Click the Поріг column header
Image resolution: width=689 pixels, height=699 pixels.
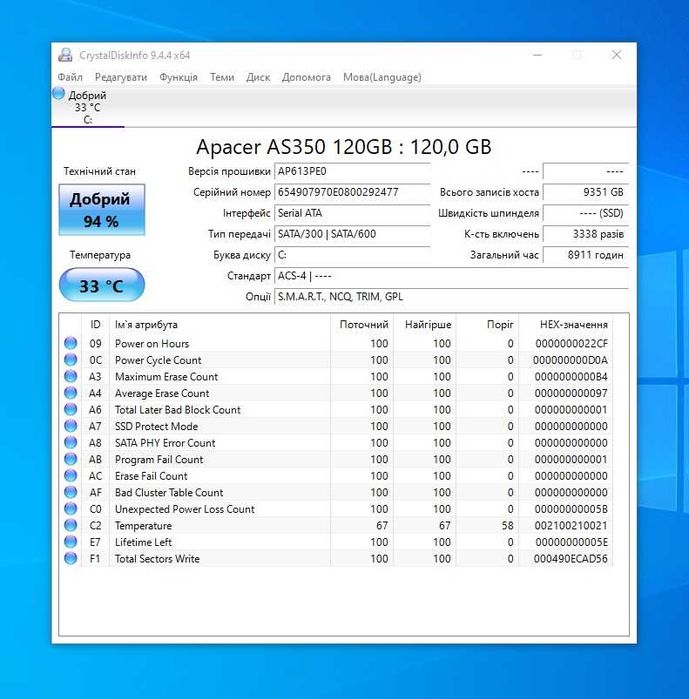(487, 325)
